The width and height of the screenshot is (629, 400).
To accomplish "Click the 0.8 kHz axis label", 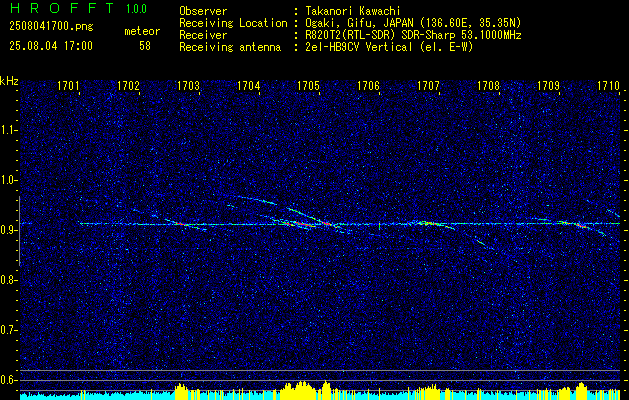I will point(9,280).
